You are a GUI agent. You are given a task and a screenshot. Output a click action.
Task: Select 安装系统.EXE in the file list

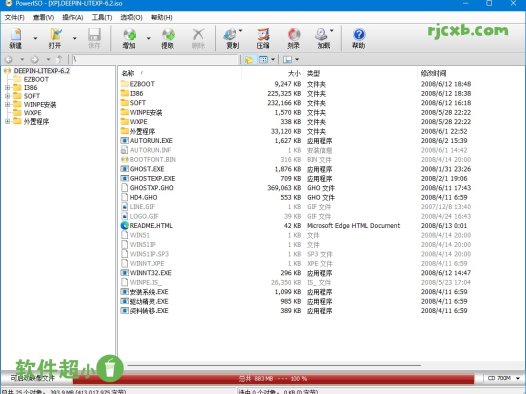[149, 292]
